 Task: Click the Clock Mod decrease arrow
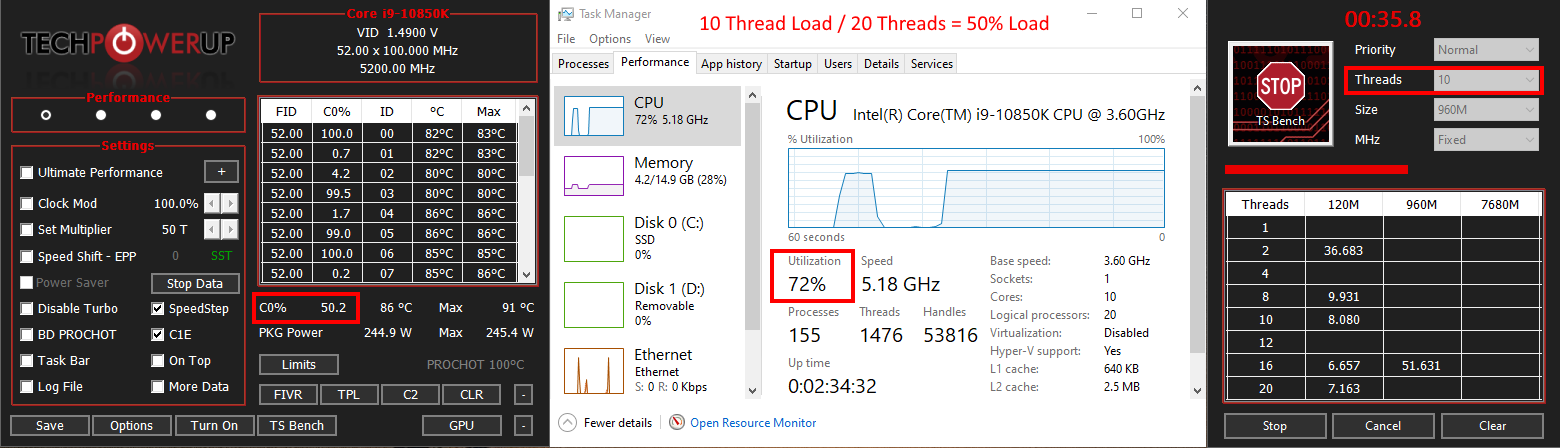(211, 203)
